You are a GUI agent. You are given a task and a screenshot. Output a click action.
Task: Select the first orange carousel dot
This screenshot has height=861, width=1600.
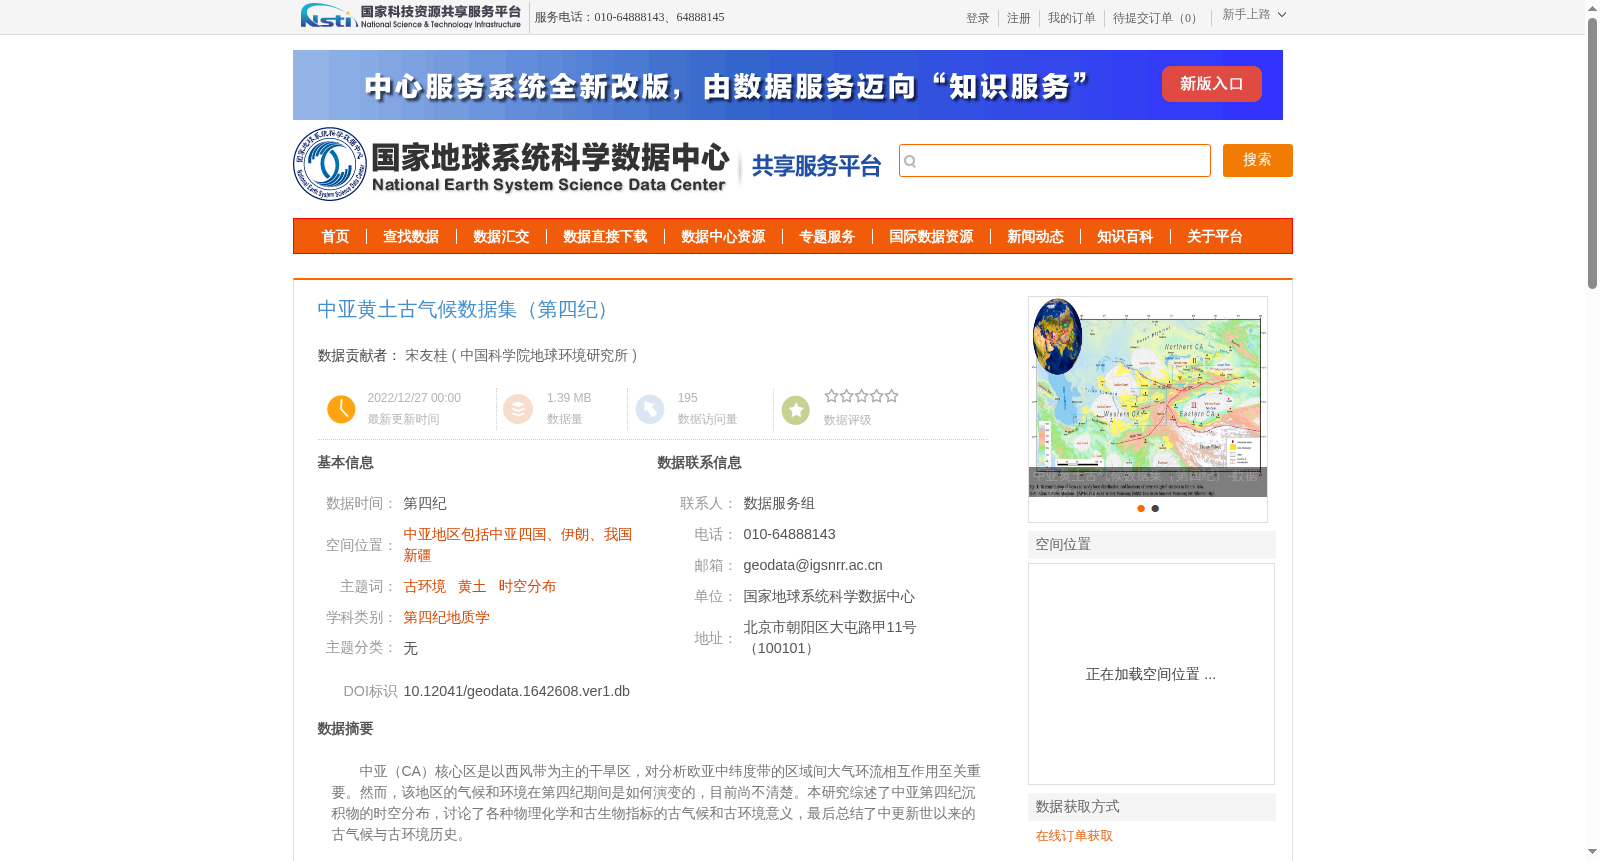click(1140, 508)
